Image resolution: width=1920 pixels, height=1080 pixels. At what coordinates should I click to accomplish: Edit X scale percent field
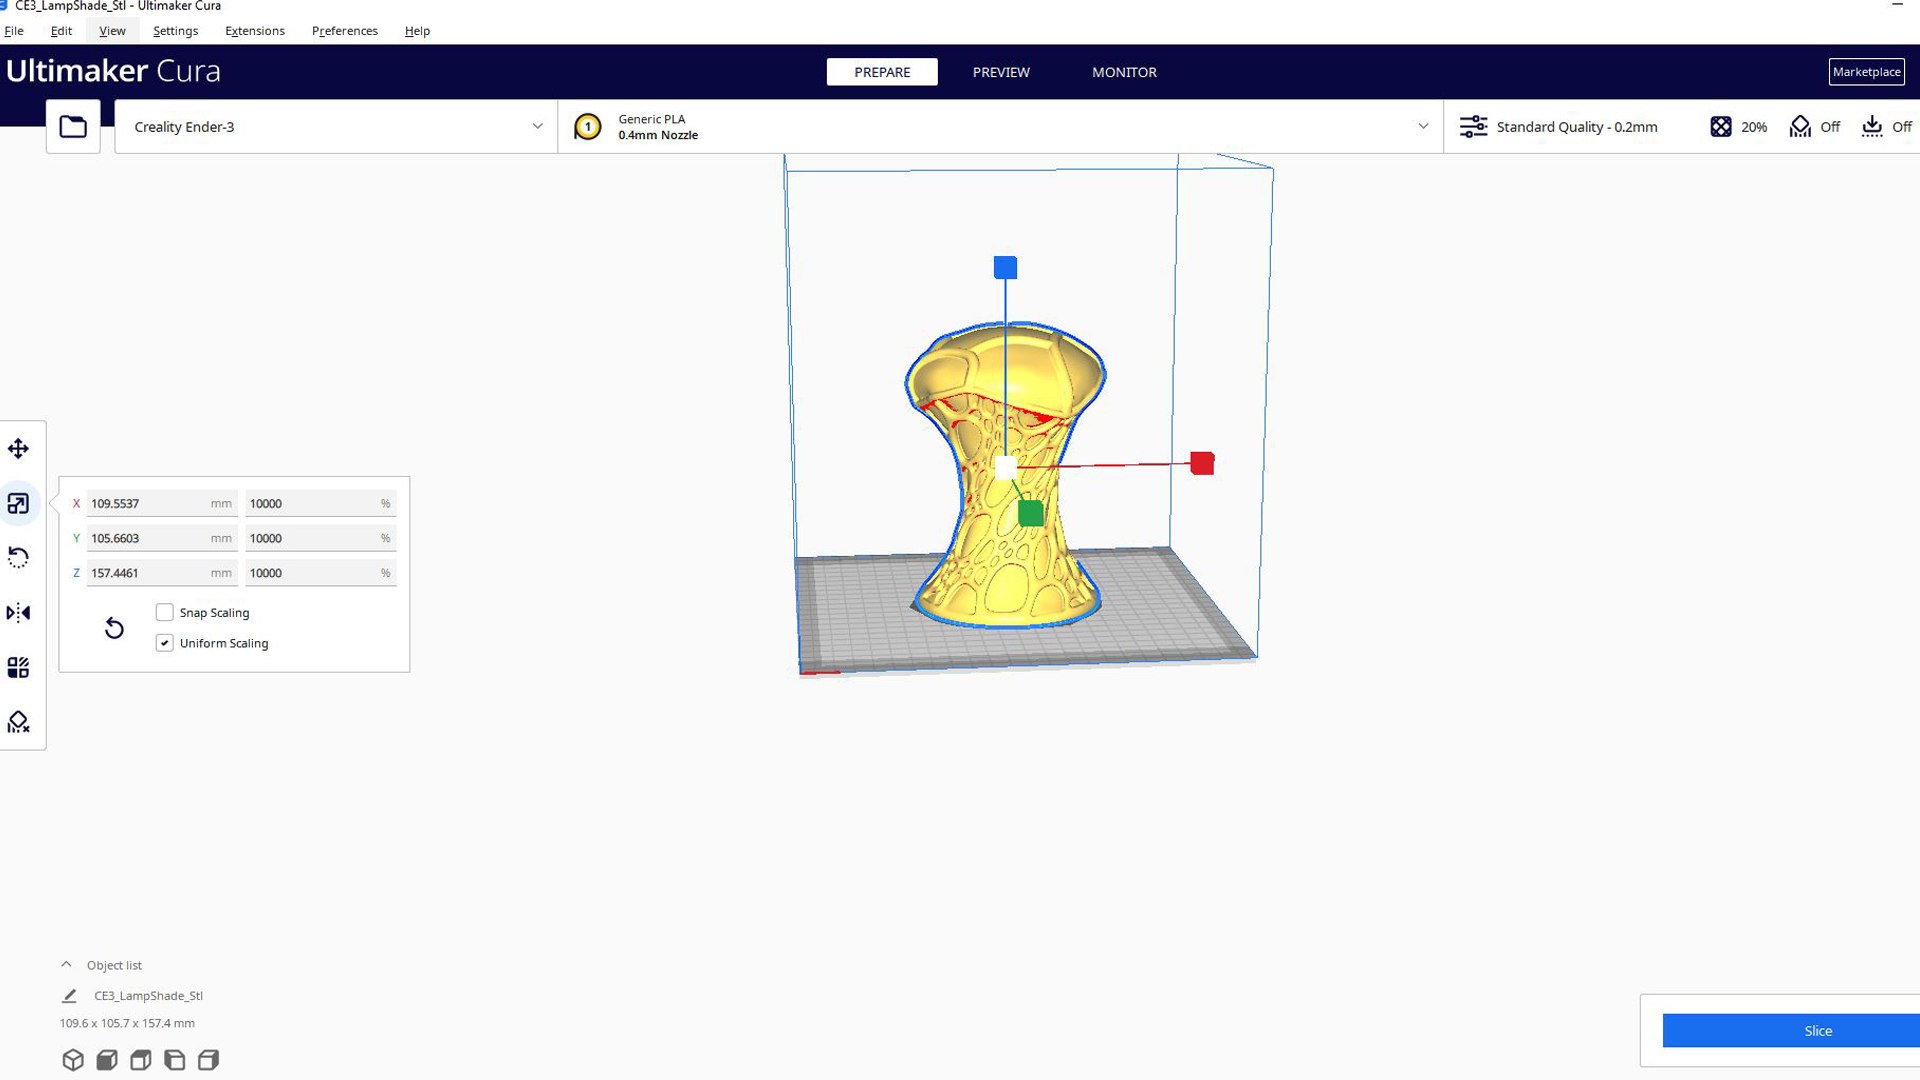[x=320, y=504]
